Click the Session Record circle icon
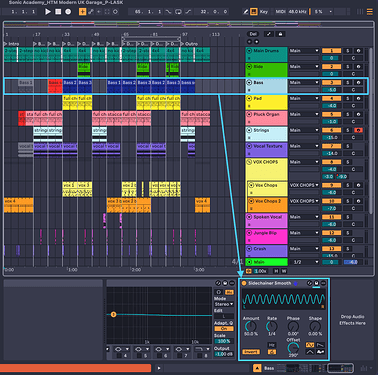Viewport: 378px width, 375px height. [115, 12]
